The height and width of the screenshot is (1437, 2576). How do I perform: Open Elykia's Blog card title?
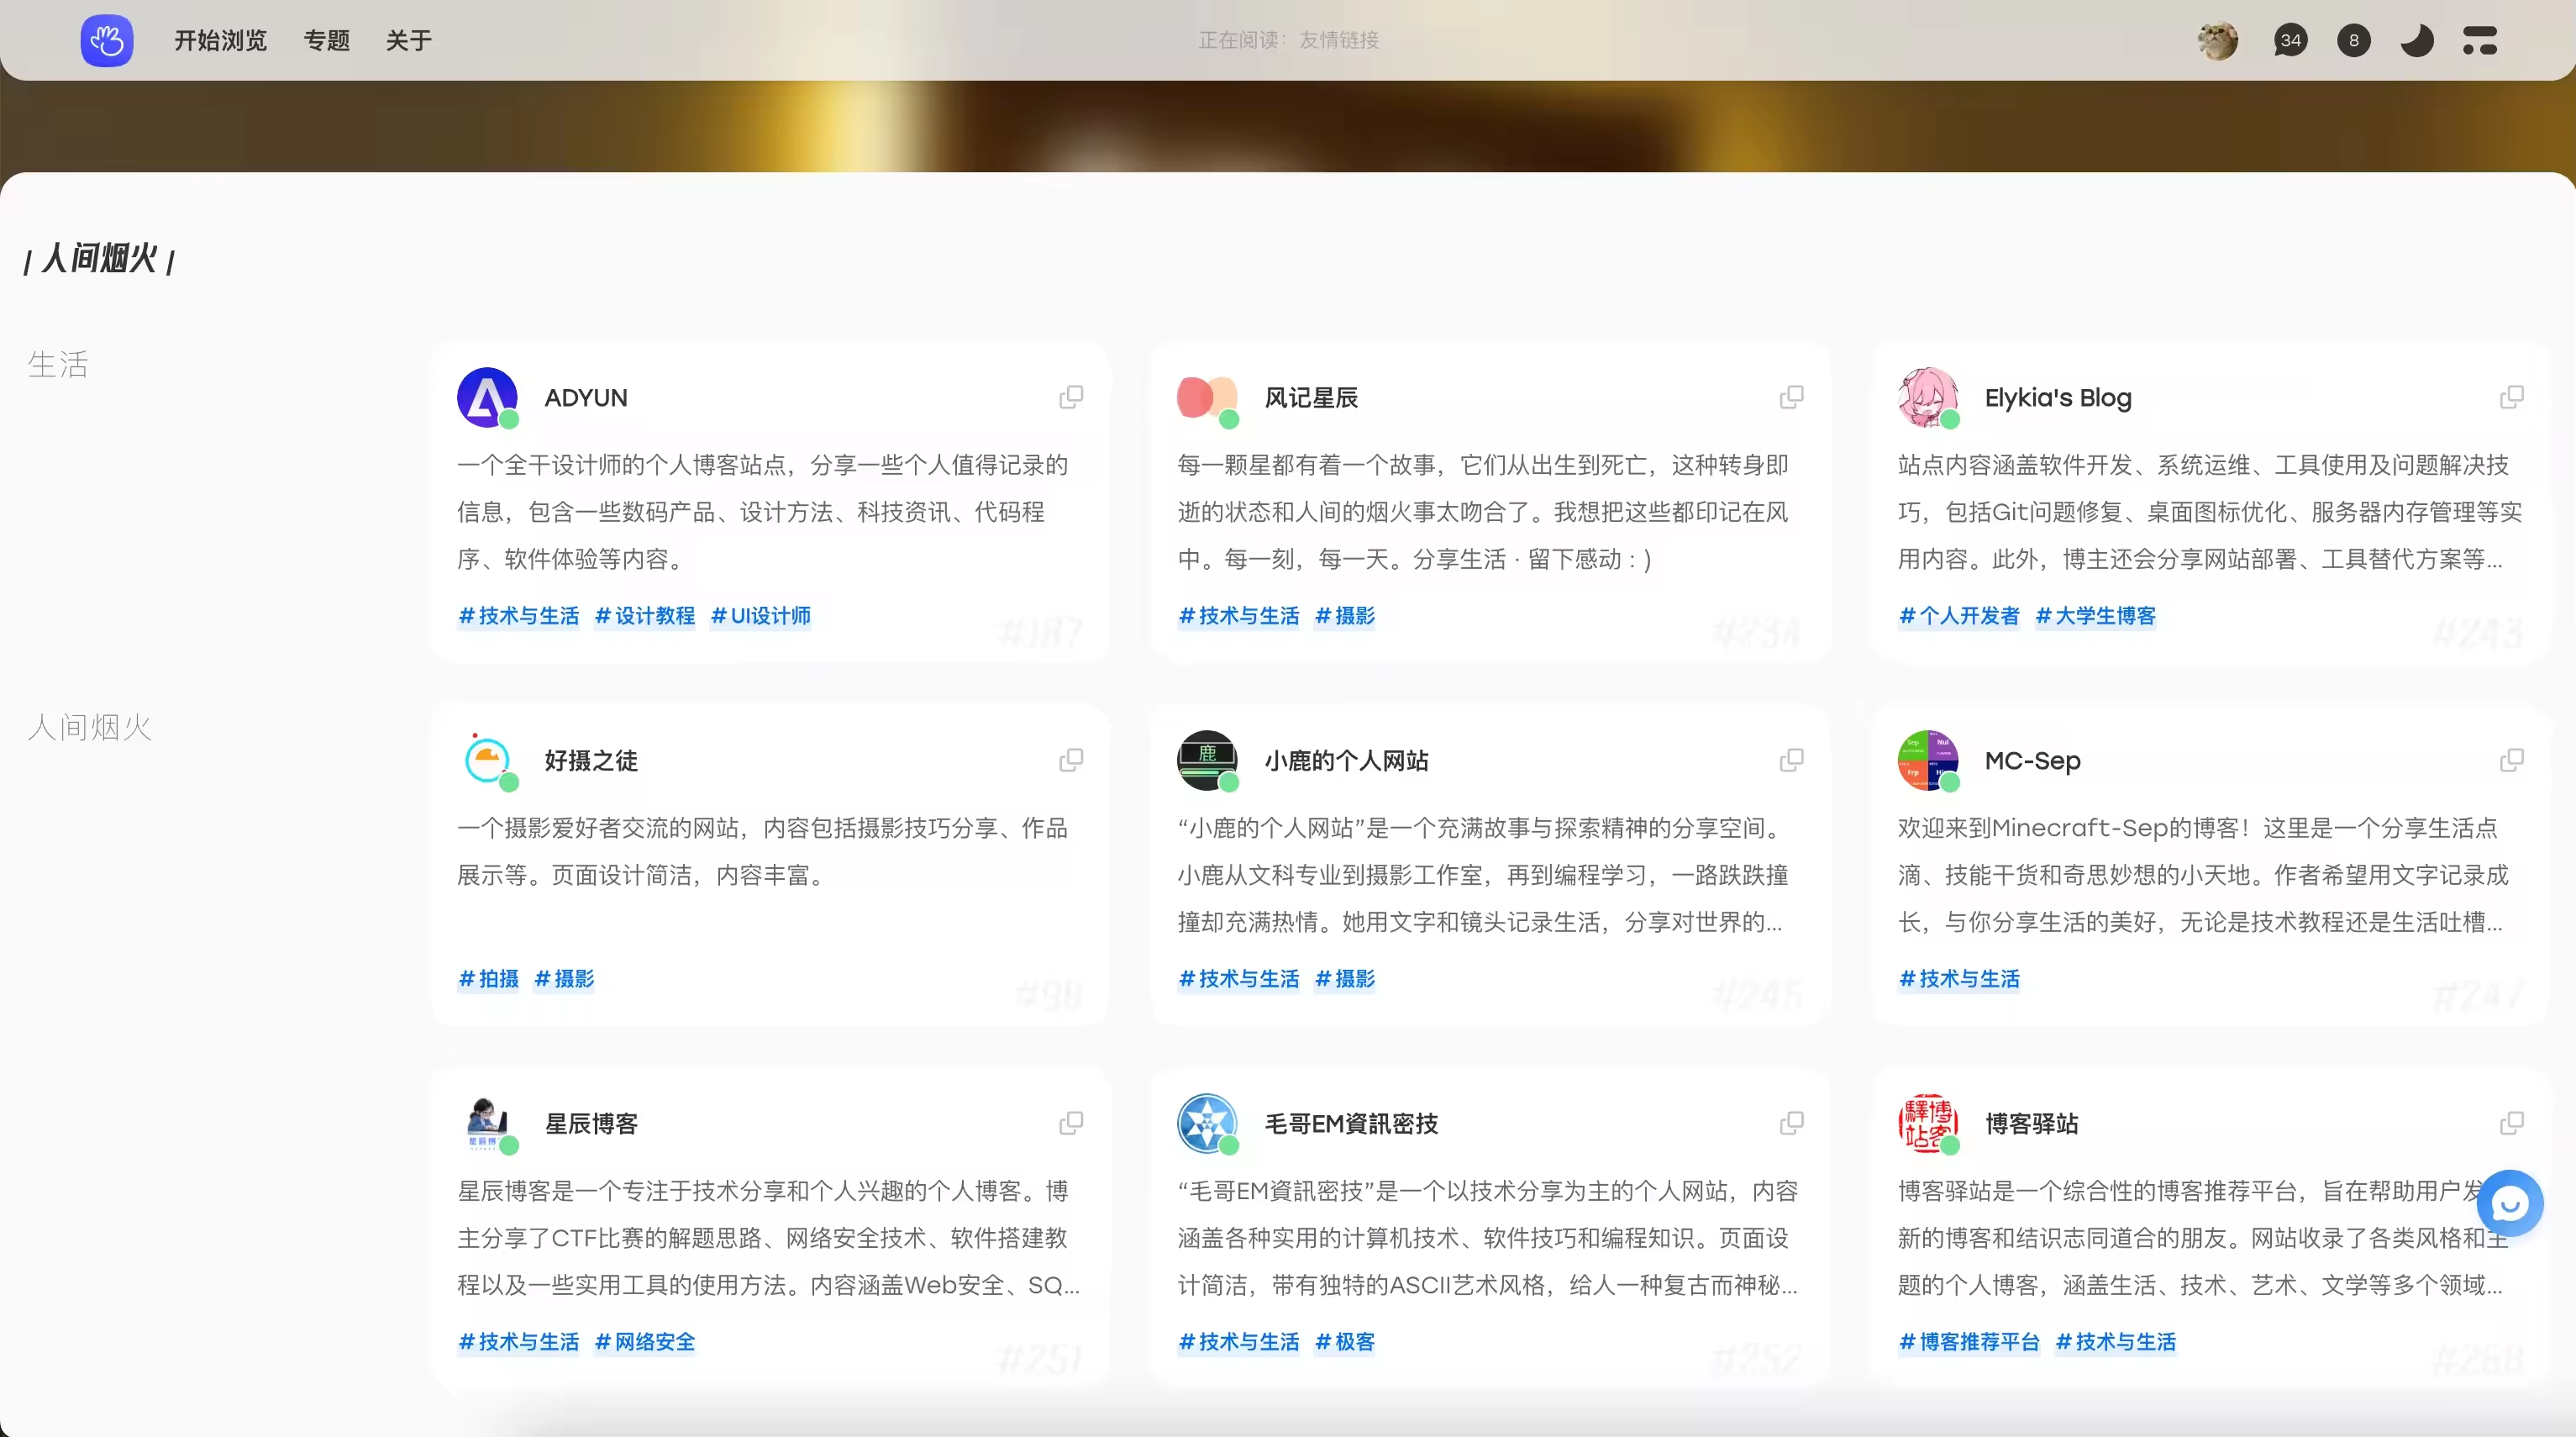coord(2057,397)
